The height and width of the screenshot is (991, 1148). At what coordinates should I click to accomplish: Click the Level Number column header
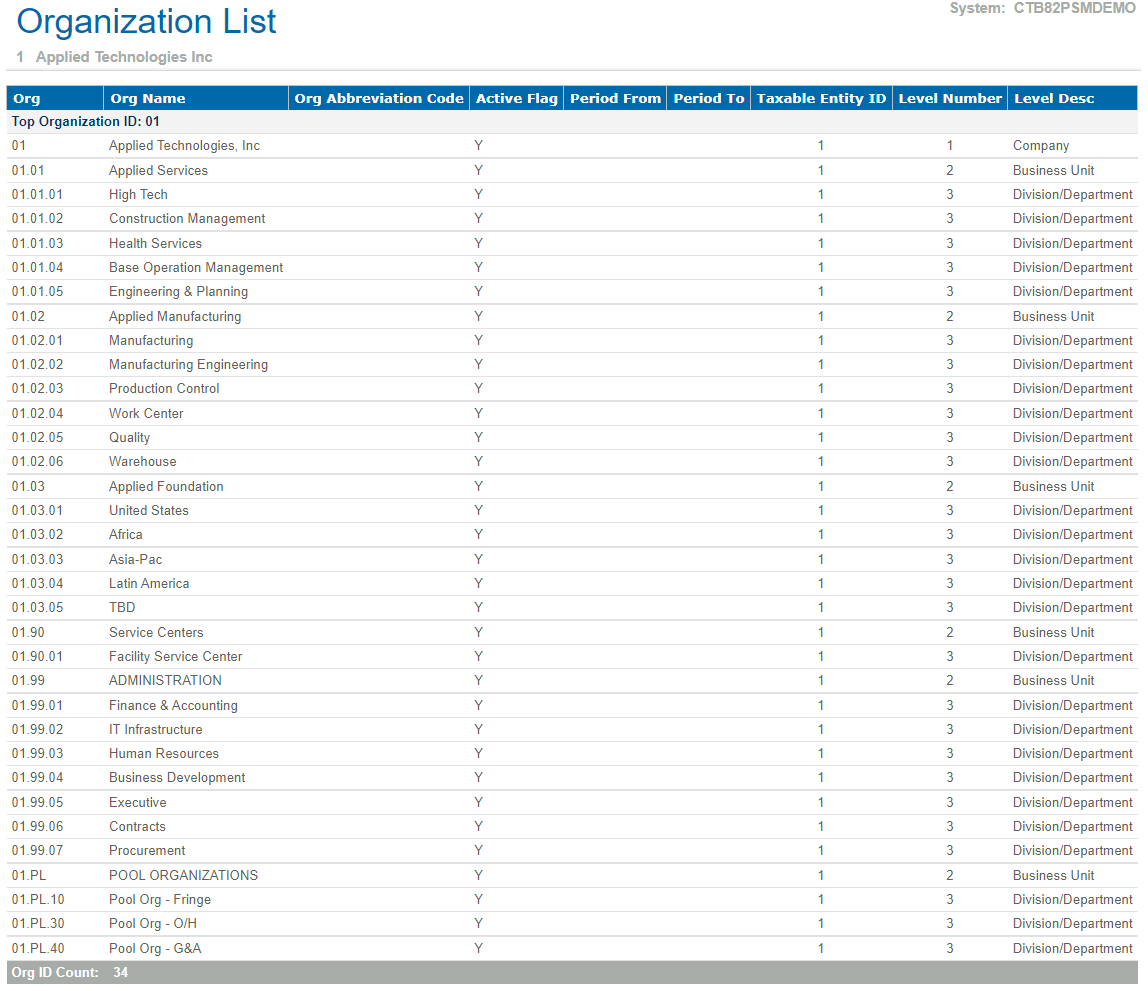pos(949,98)
